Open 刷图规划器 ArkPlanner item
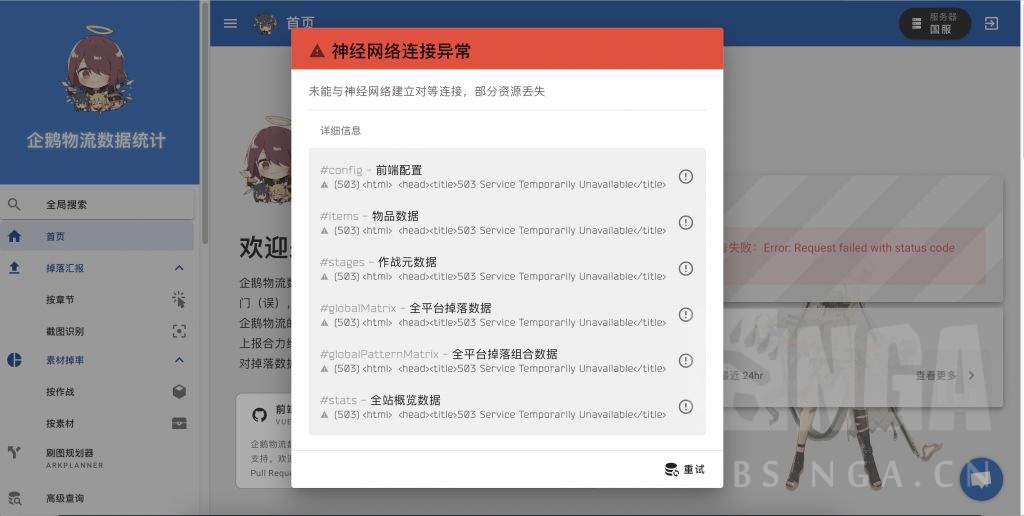This screenshot has height=516, width=1024. coord(97,457)
